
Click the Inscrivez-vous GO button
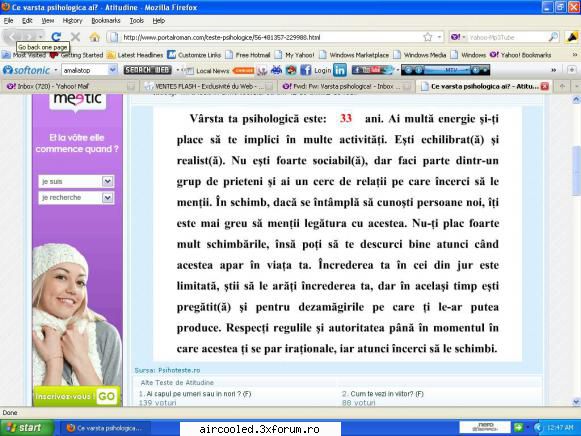[x=77, y=396]
